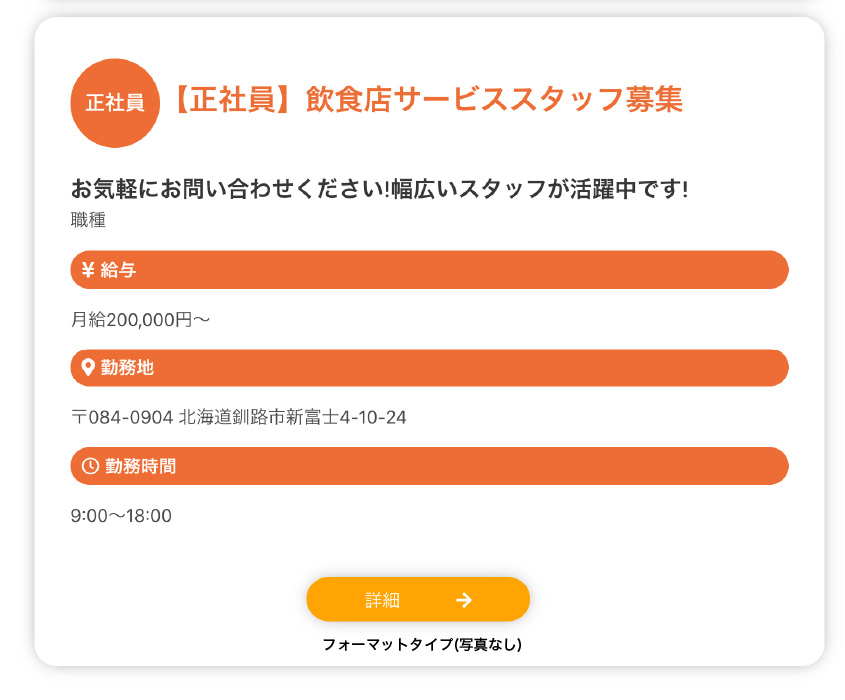The width and height of the screenshot is (845, 700).
Task: Click the location pin icon beside 勤務地
Action: pos(88,367)
